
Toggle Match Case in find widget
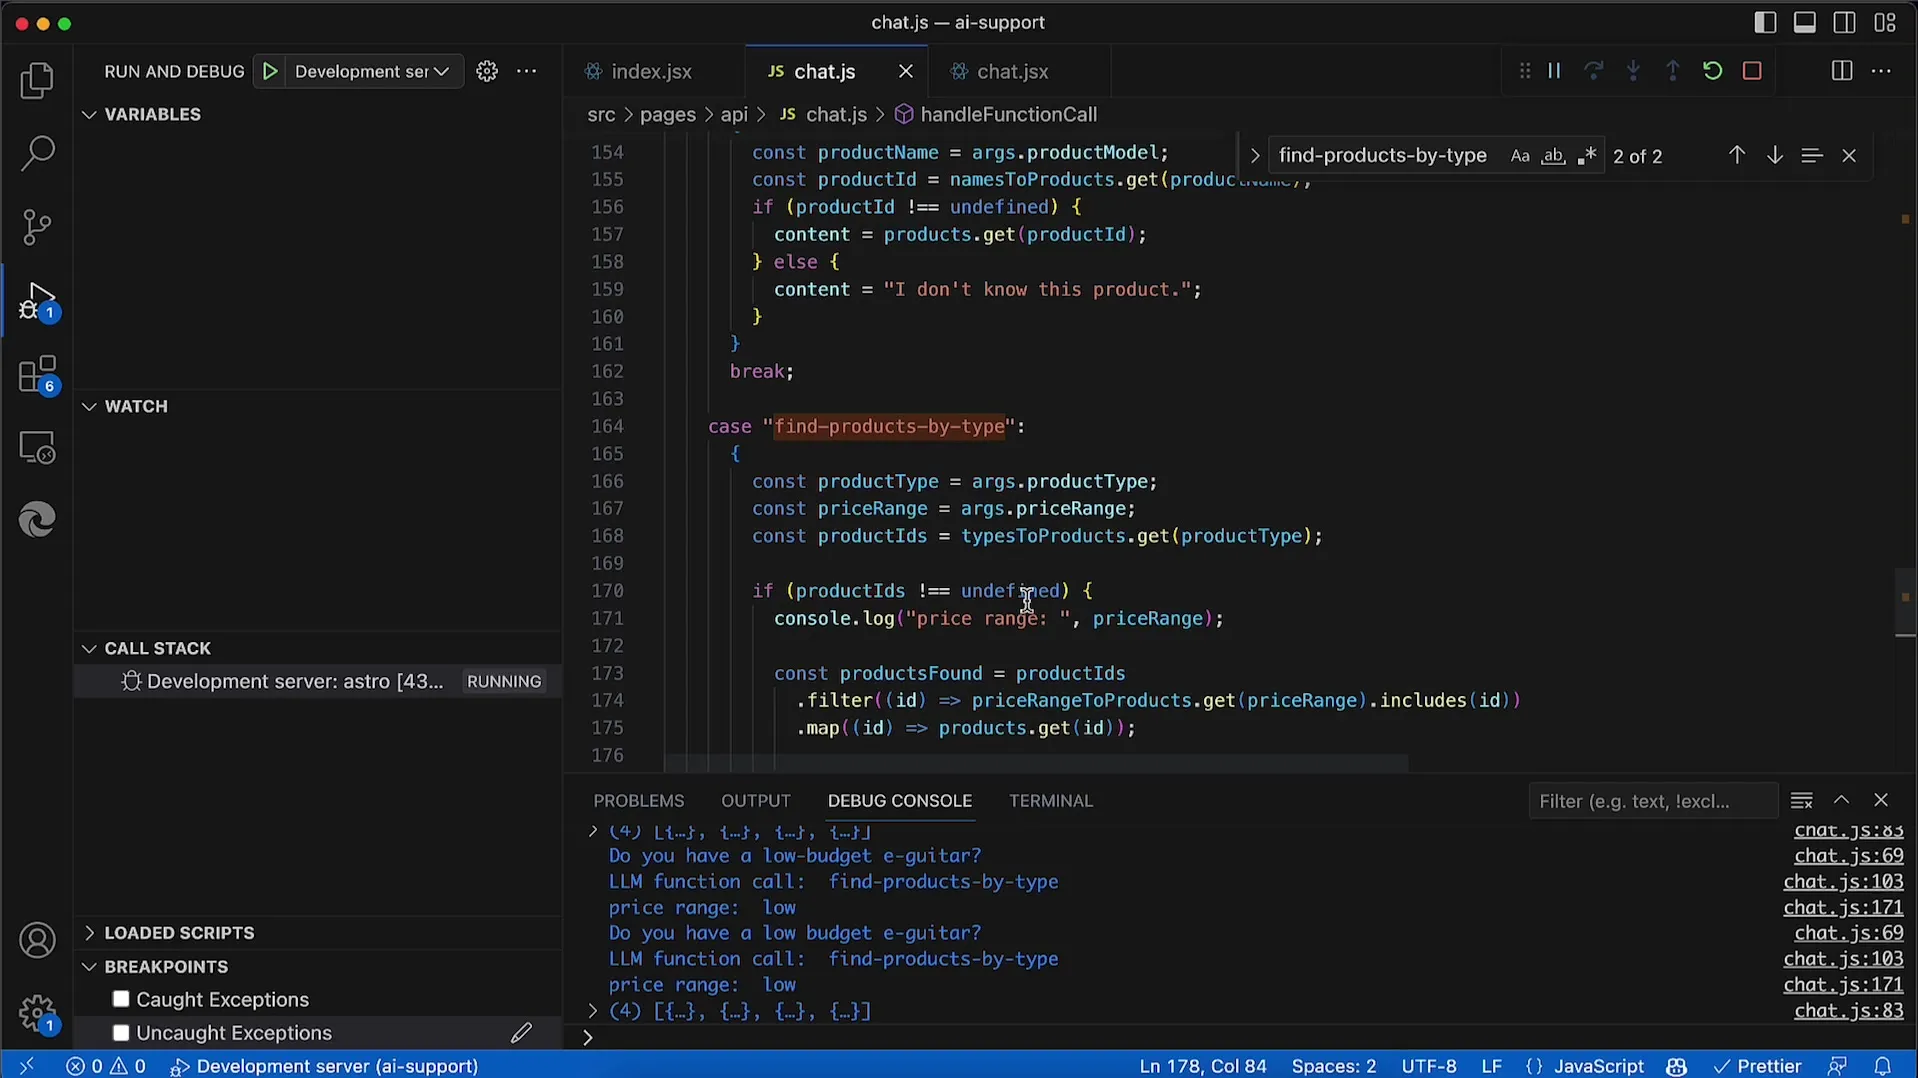[x=1520, y=156]
